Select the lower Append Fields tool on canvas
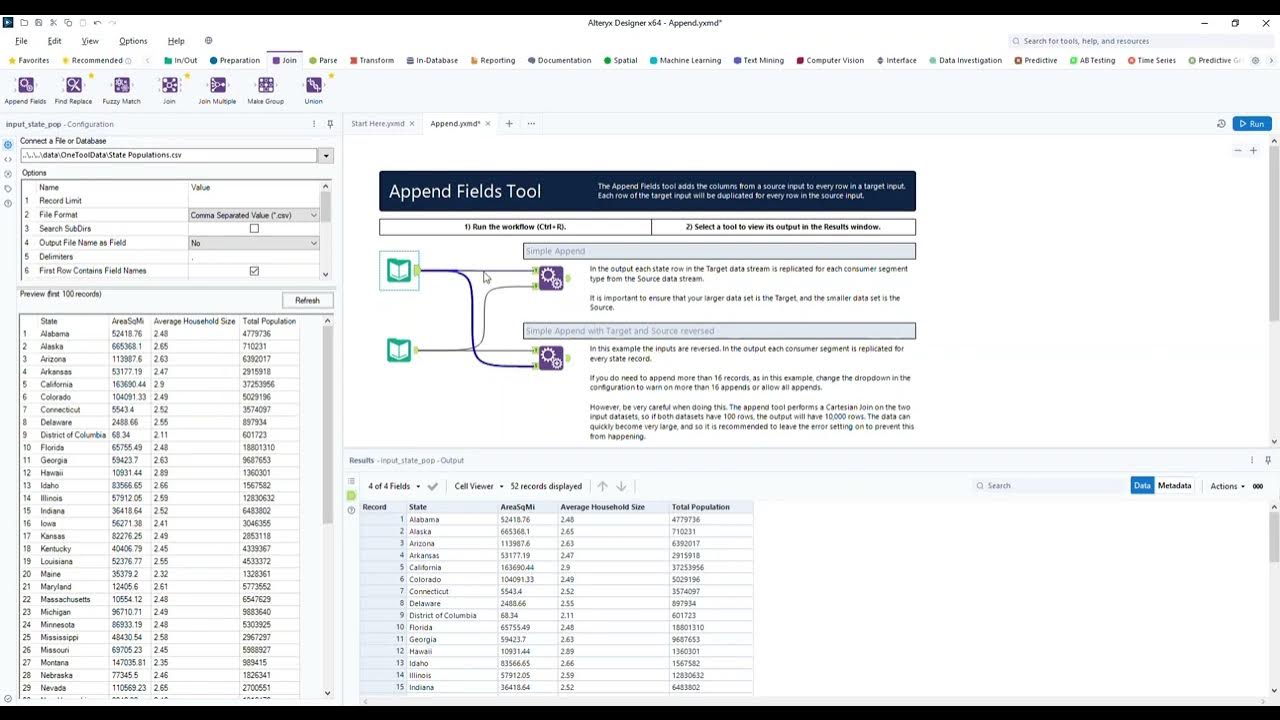The width and height of the screenshot is (1280, 720). pos(551,357)
